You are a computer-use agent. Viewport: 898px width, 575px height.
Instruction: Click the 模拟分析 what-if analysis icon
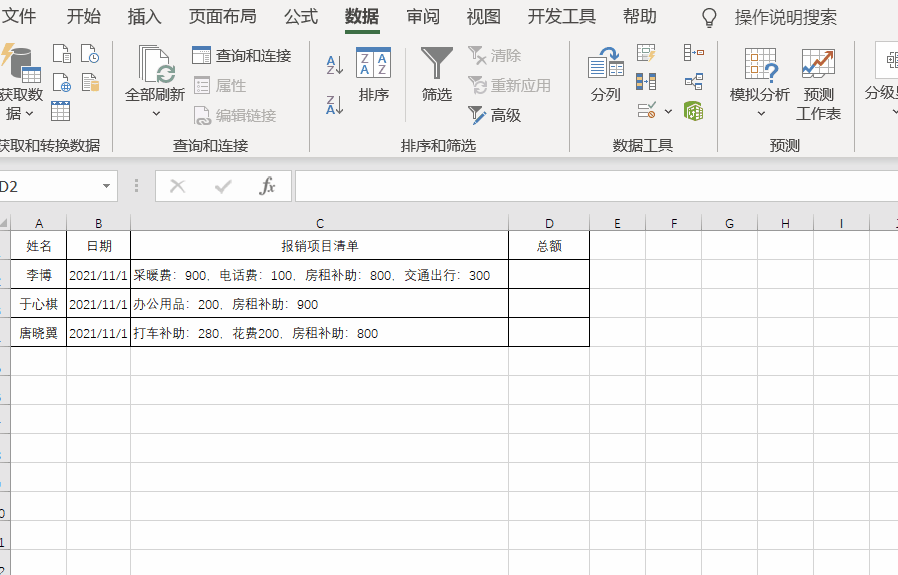761,64
